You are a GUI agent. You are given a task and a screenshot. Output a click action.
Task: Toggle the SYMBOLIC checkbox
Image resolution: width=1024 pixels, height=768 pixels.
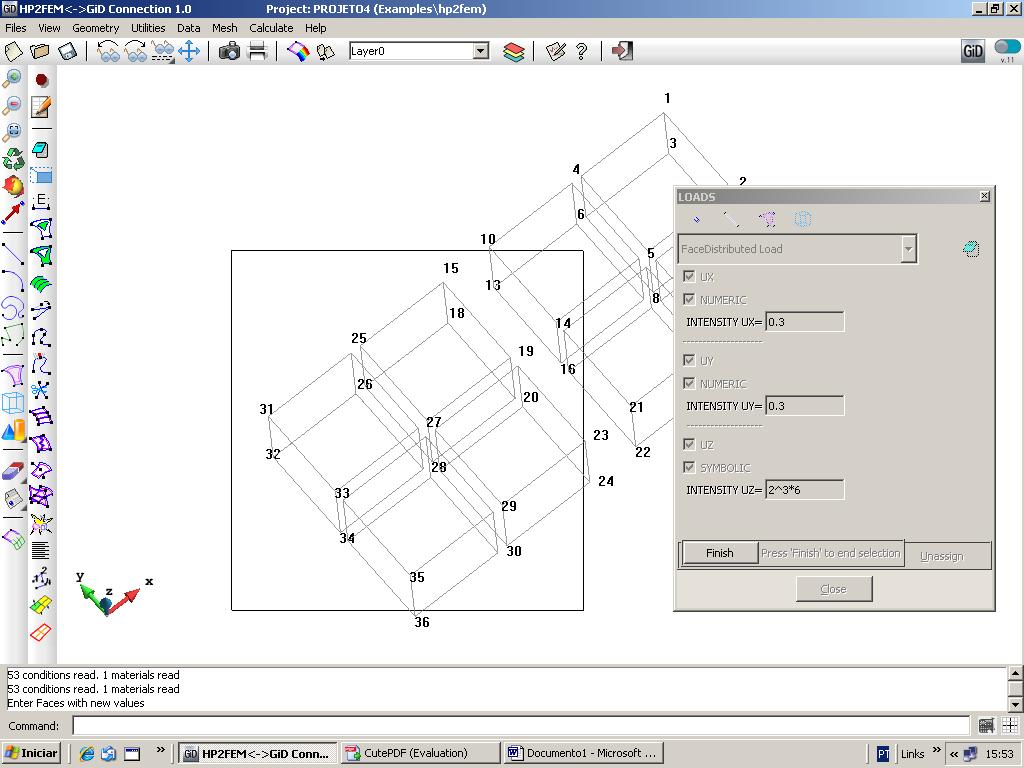pyautogui.click(x=688, y=467)
